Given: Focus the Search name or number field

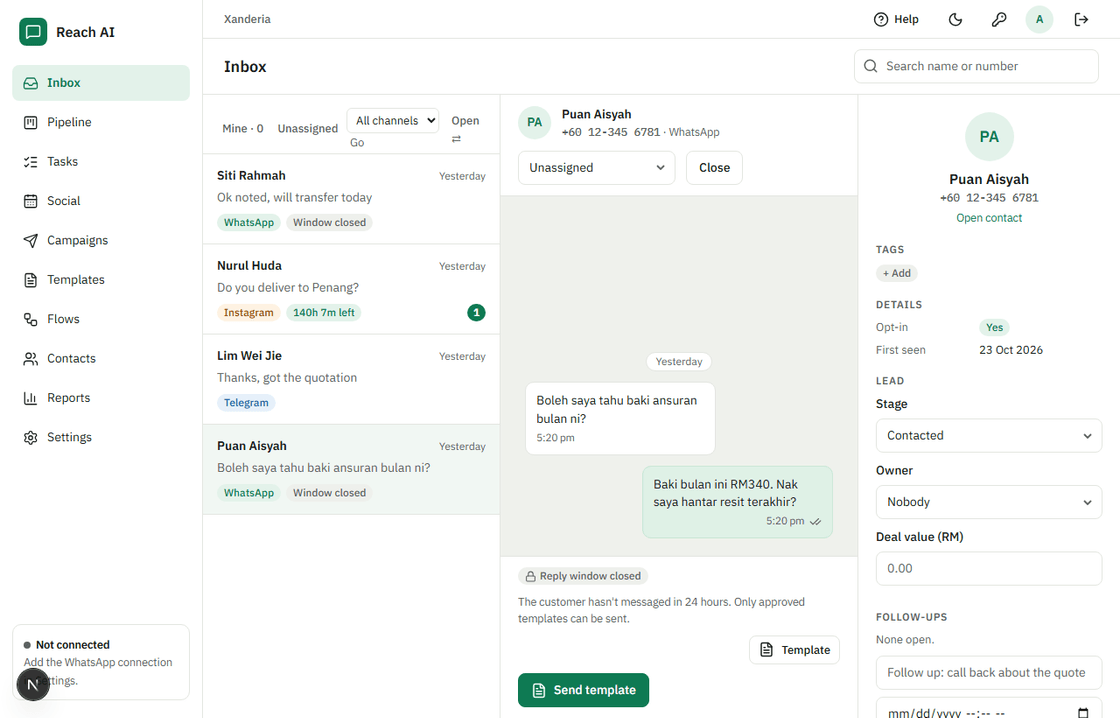Looking at the screenshot, I should click(x=976, y=66).
